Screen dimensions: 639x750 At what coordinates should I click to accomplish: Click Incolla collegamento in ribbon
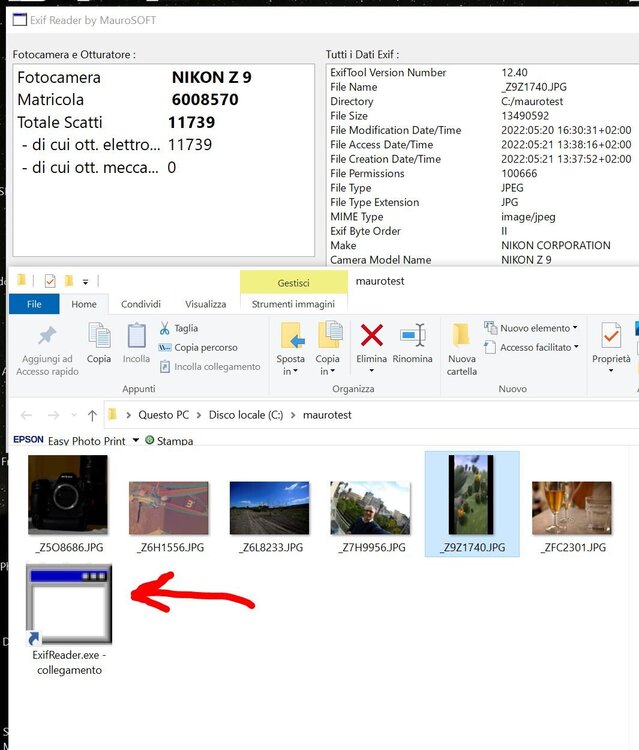pos(210,366)
